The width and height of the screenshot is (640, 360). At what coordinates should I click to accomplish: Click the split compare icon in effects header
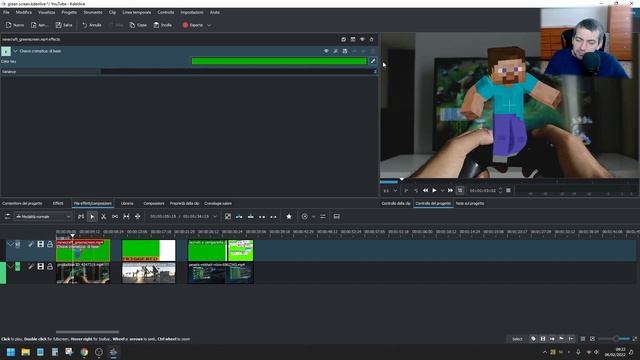353,40
